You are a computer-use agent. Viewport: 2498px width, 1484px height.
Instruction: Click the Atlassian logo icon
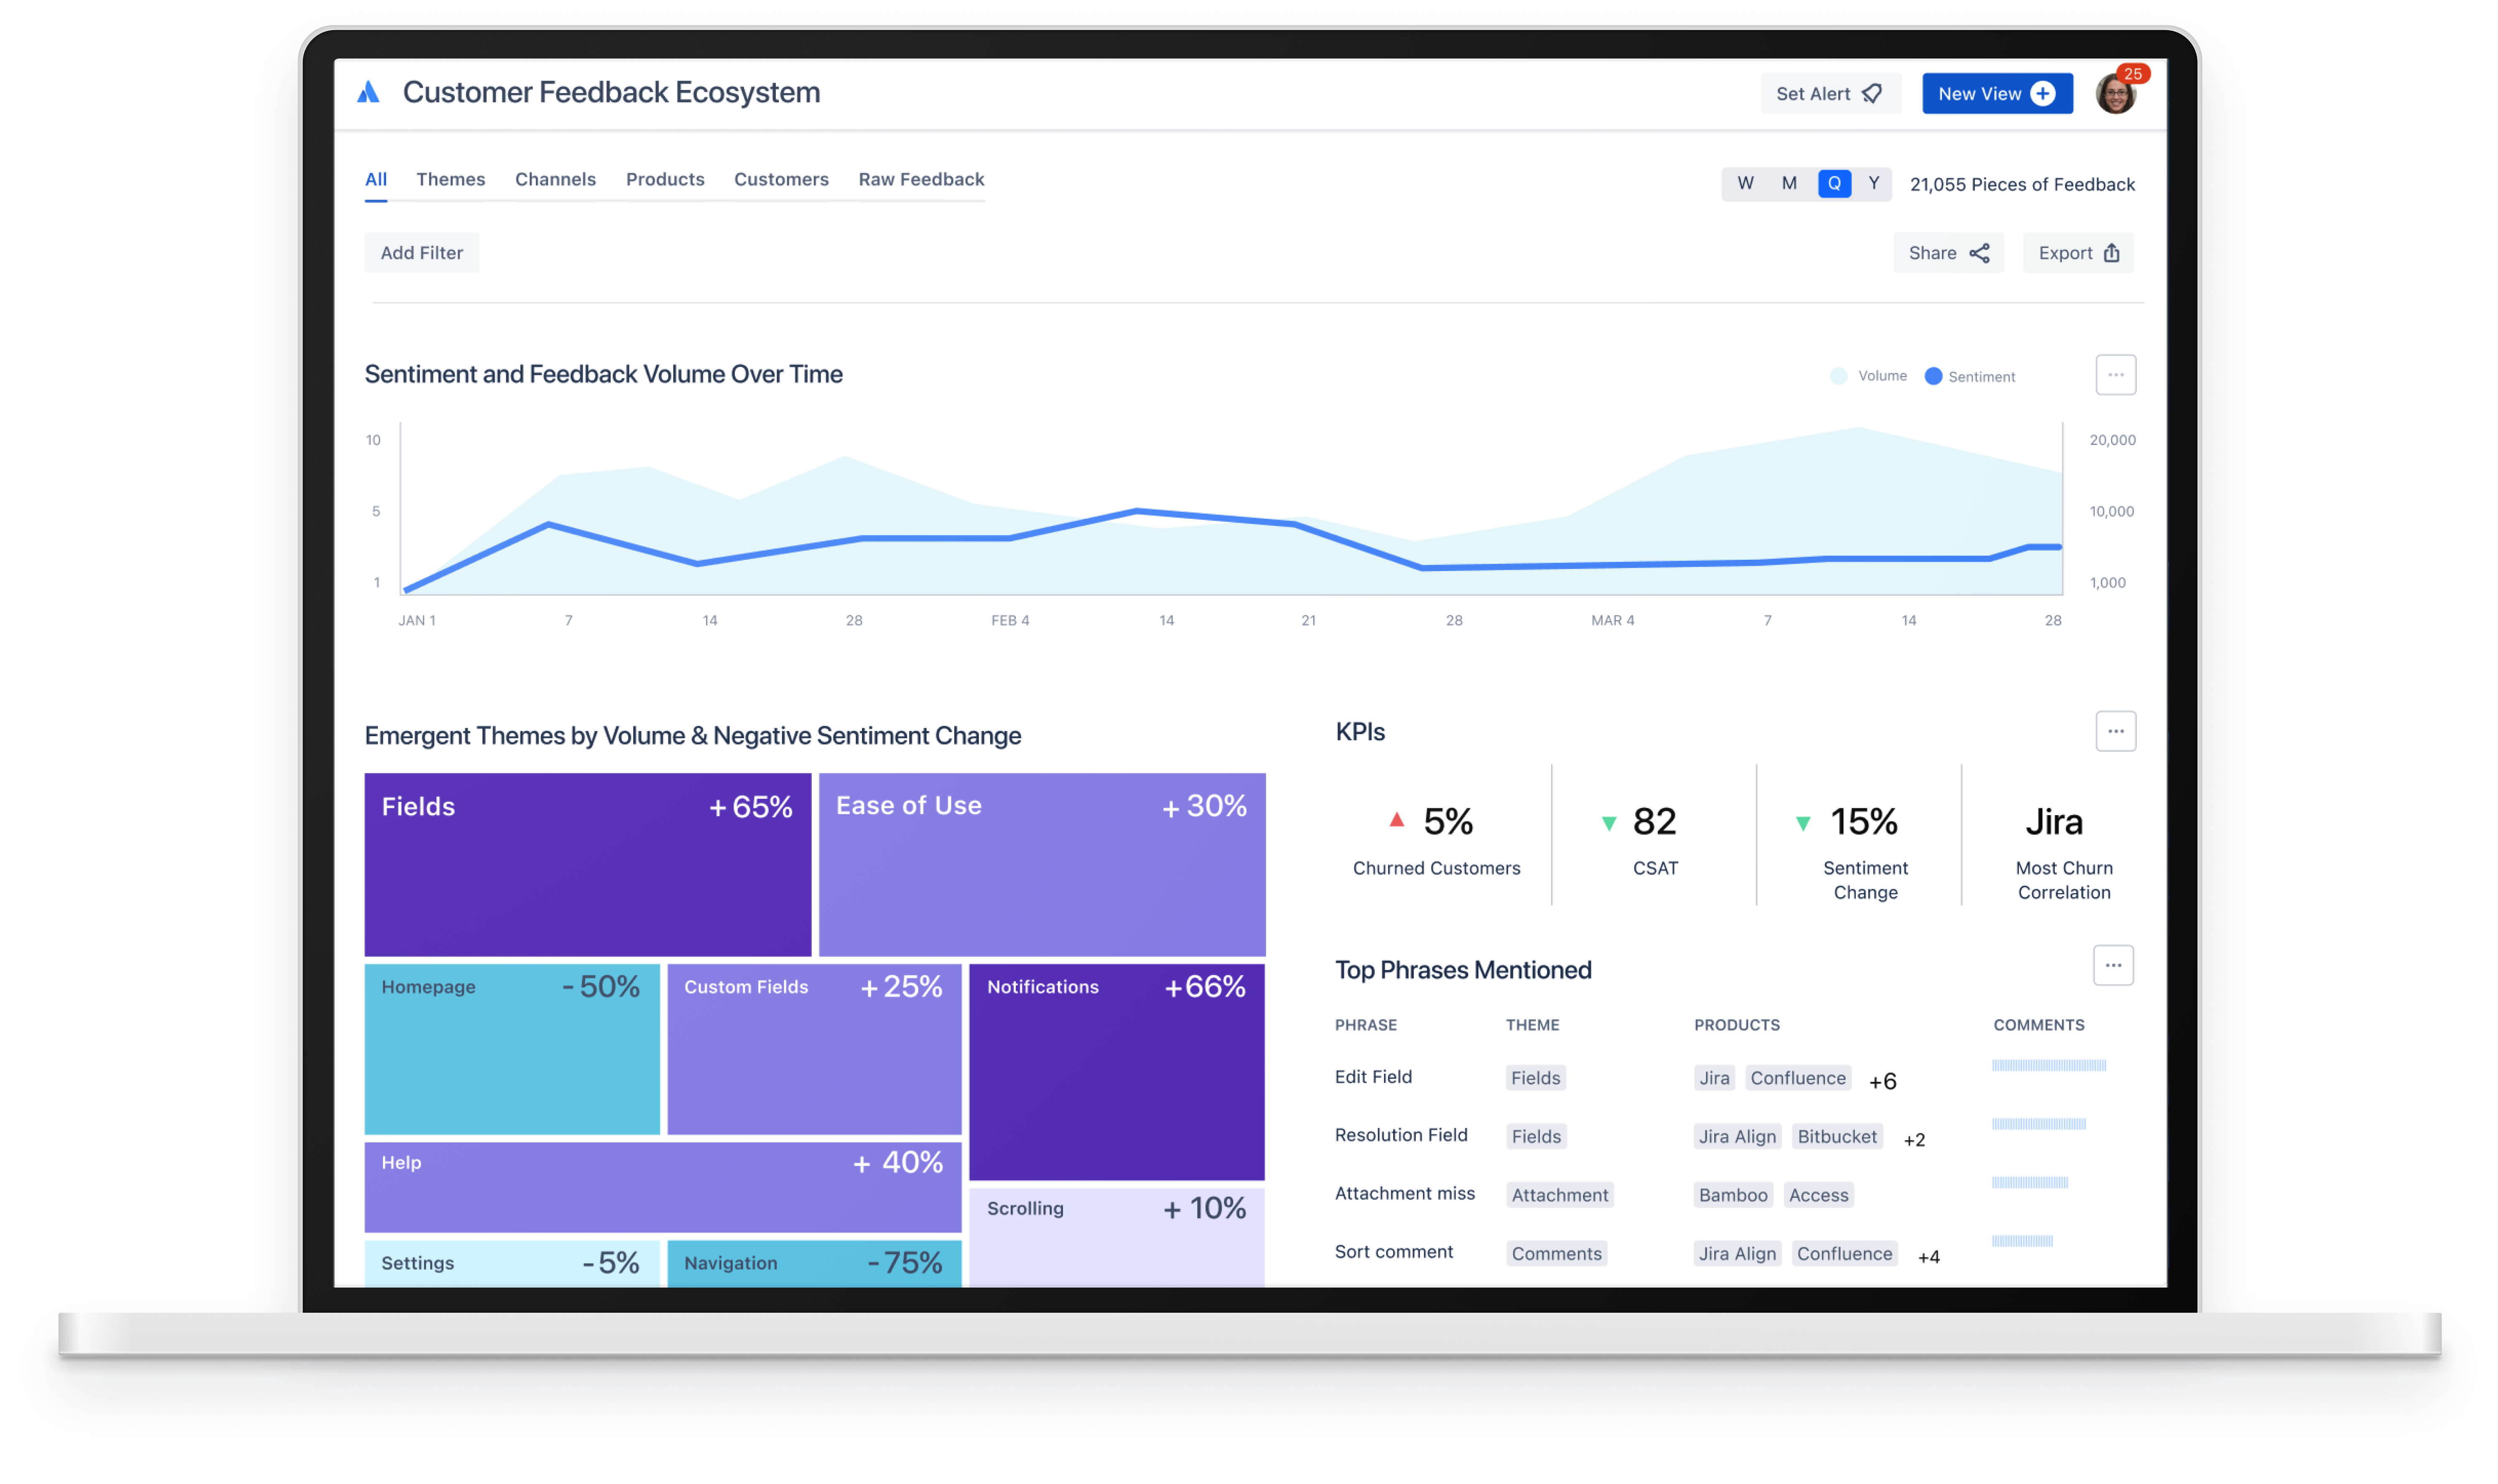[368, 93]
